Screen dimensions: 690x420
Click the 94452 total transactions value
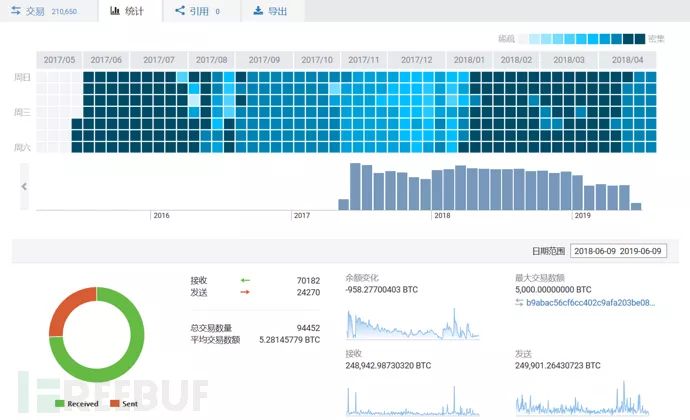pos(308,328)
